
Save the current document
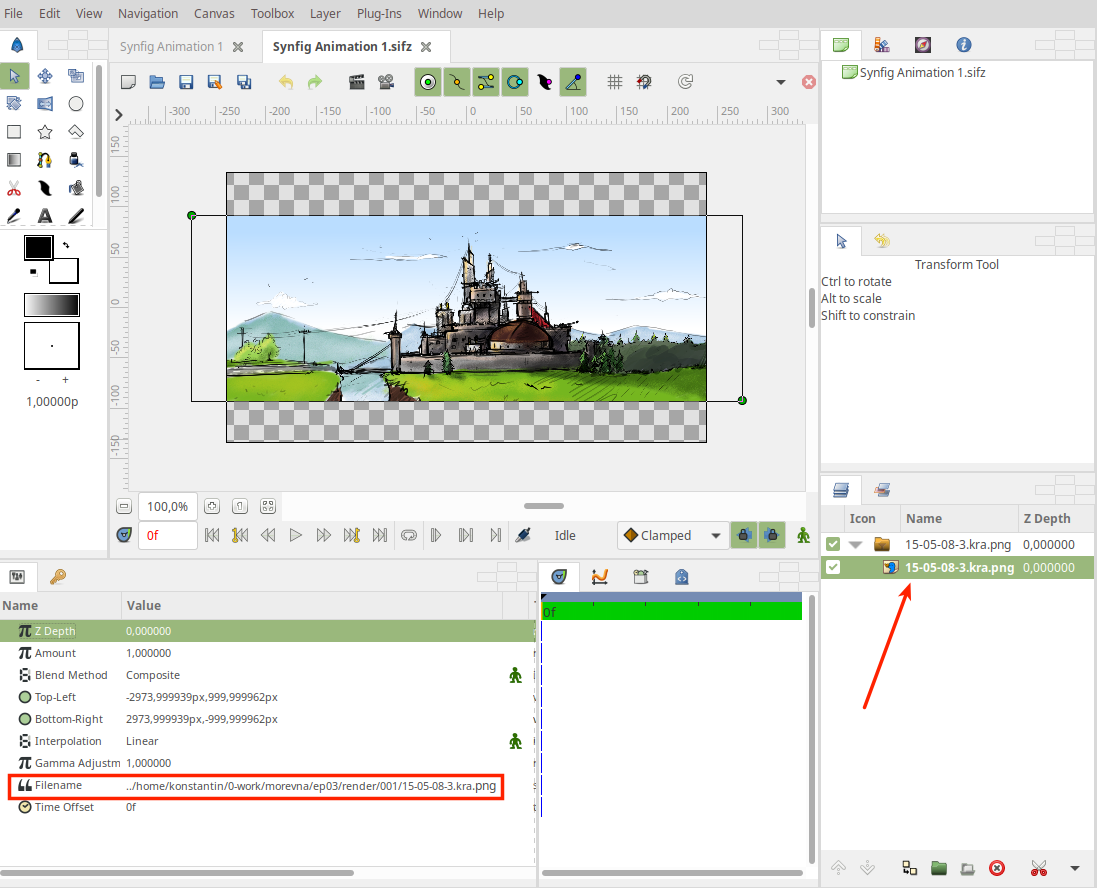tap(186, 82)
